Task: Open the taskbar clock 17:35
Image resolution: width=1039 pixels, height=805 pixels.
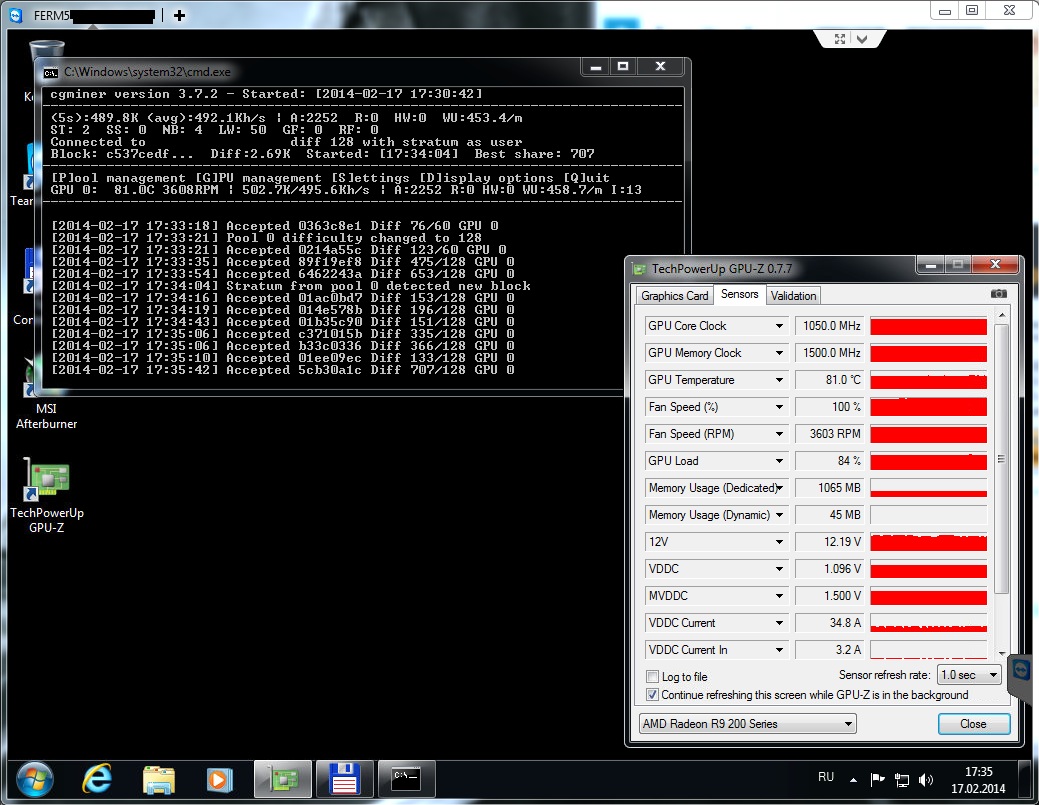Action: (x=978, y=780)
